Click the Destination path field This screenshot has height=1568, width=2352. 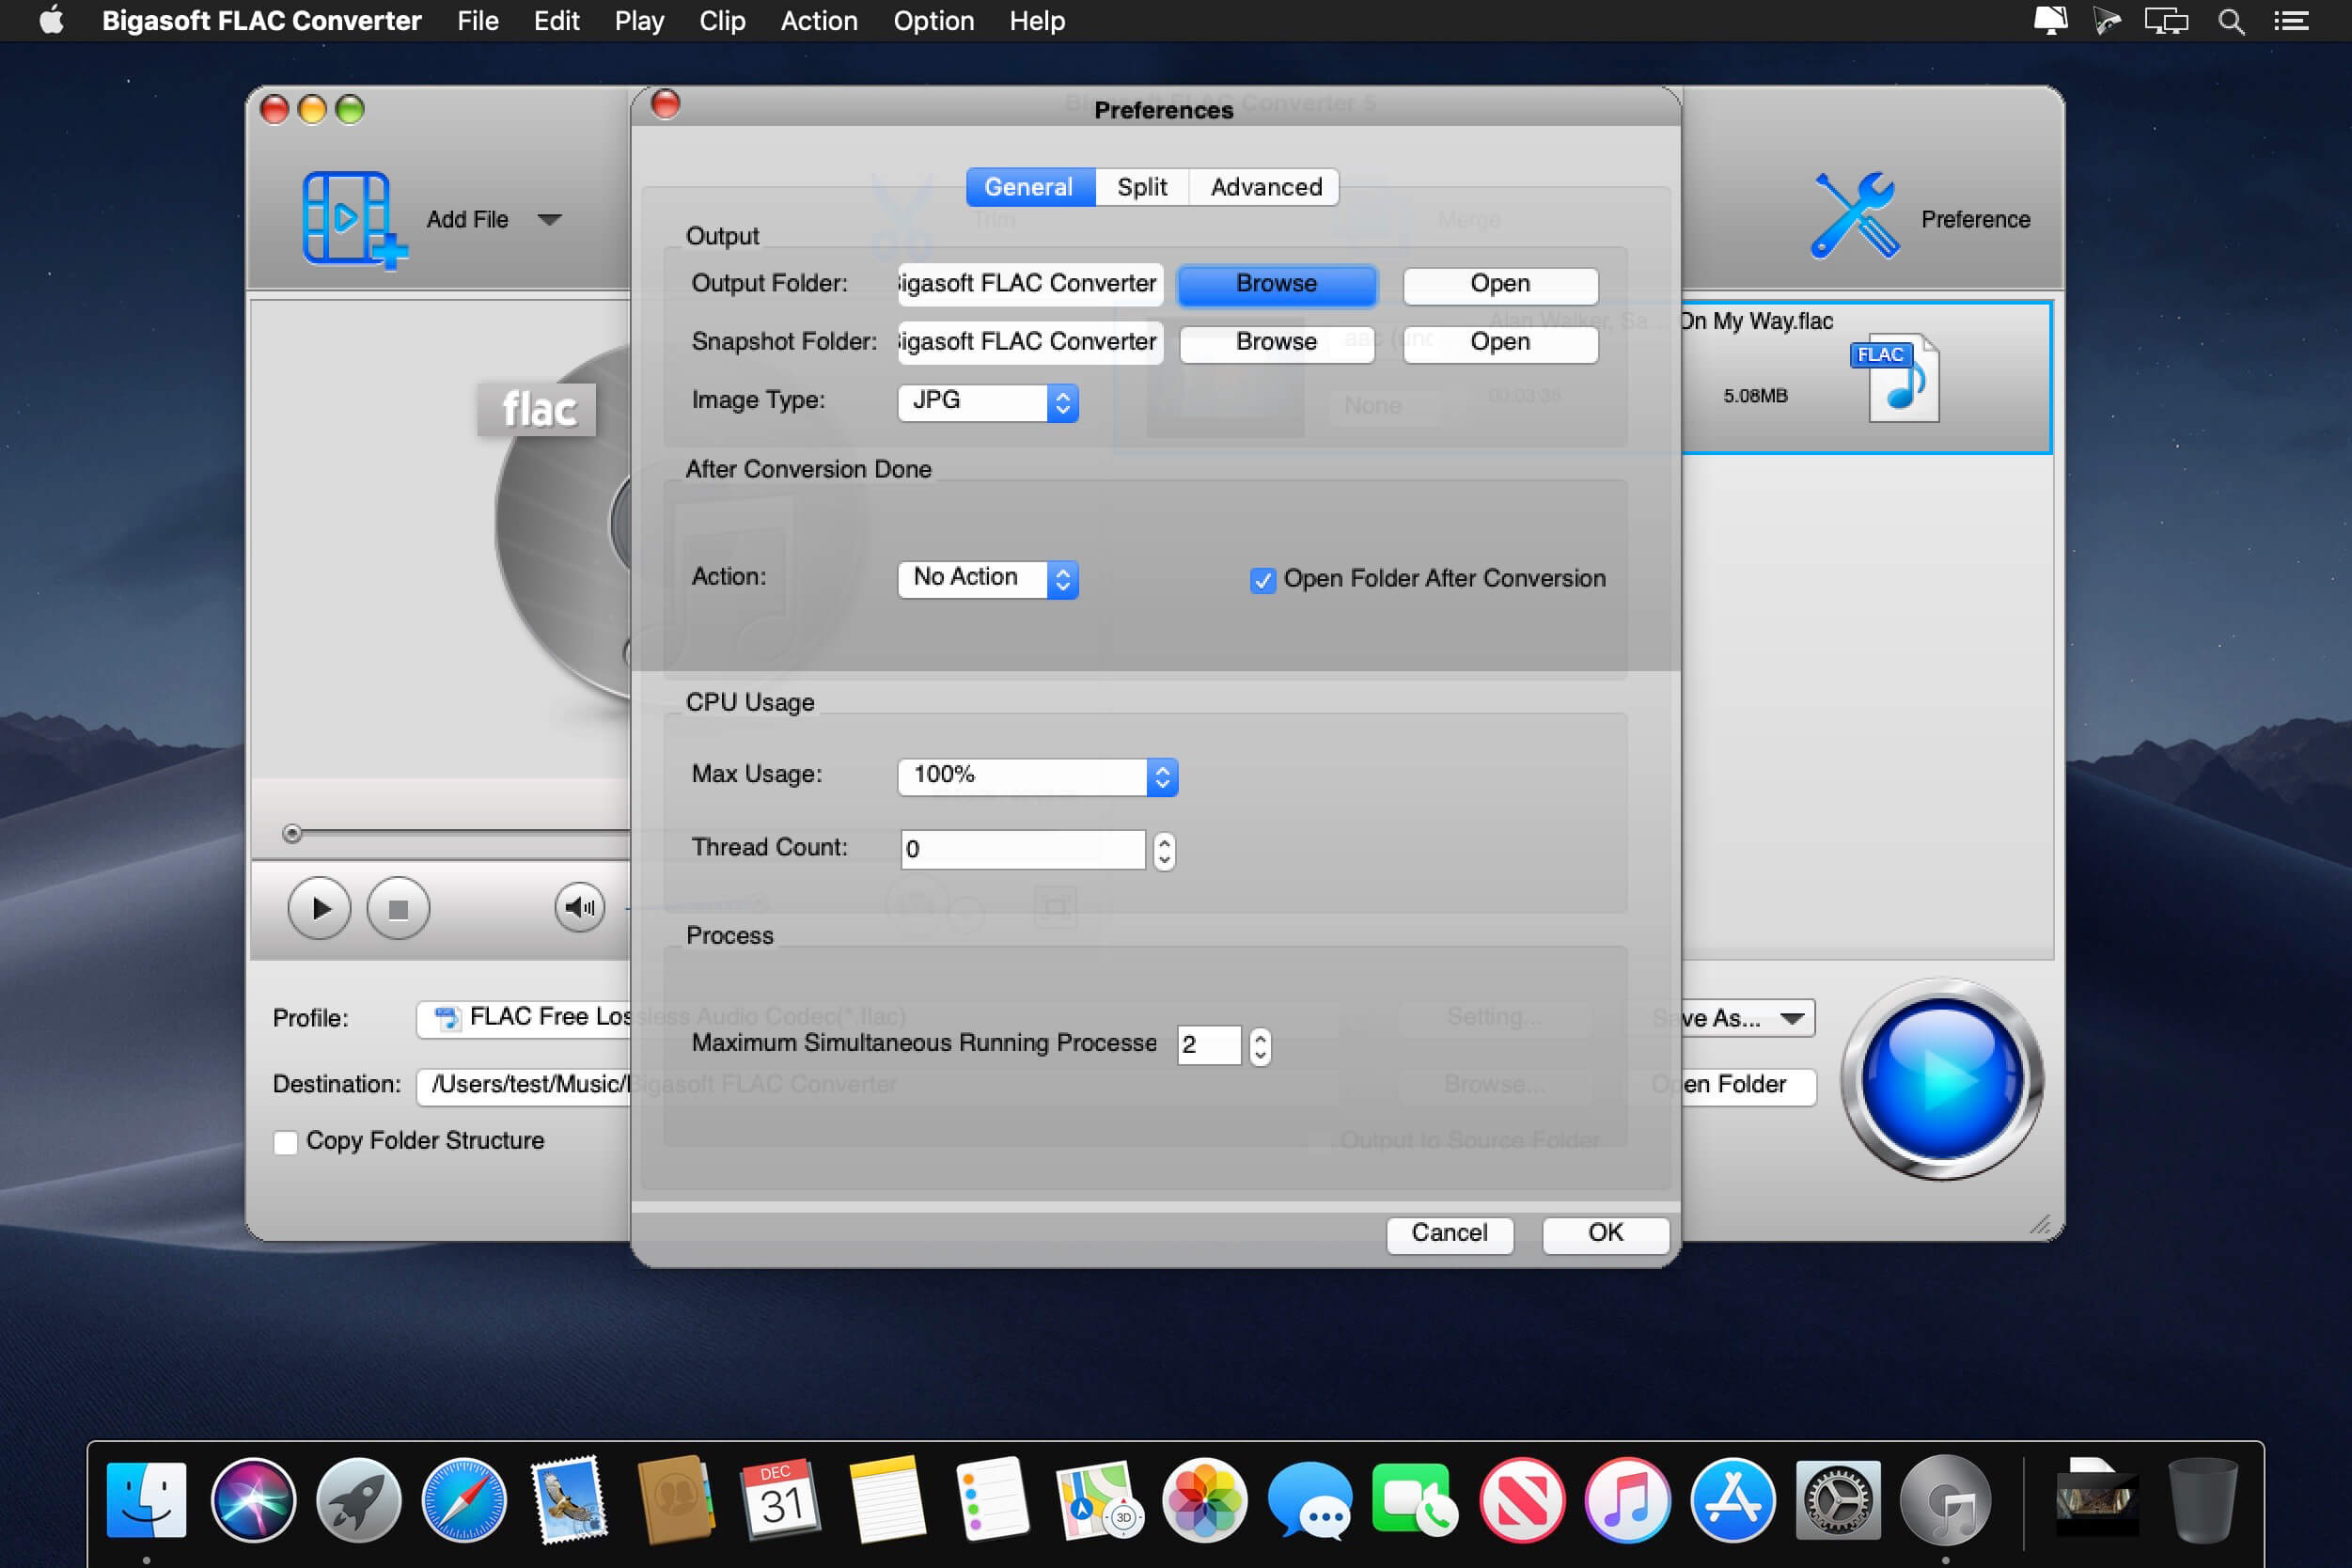[525, 1085]
